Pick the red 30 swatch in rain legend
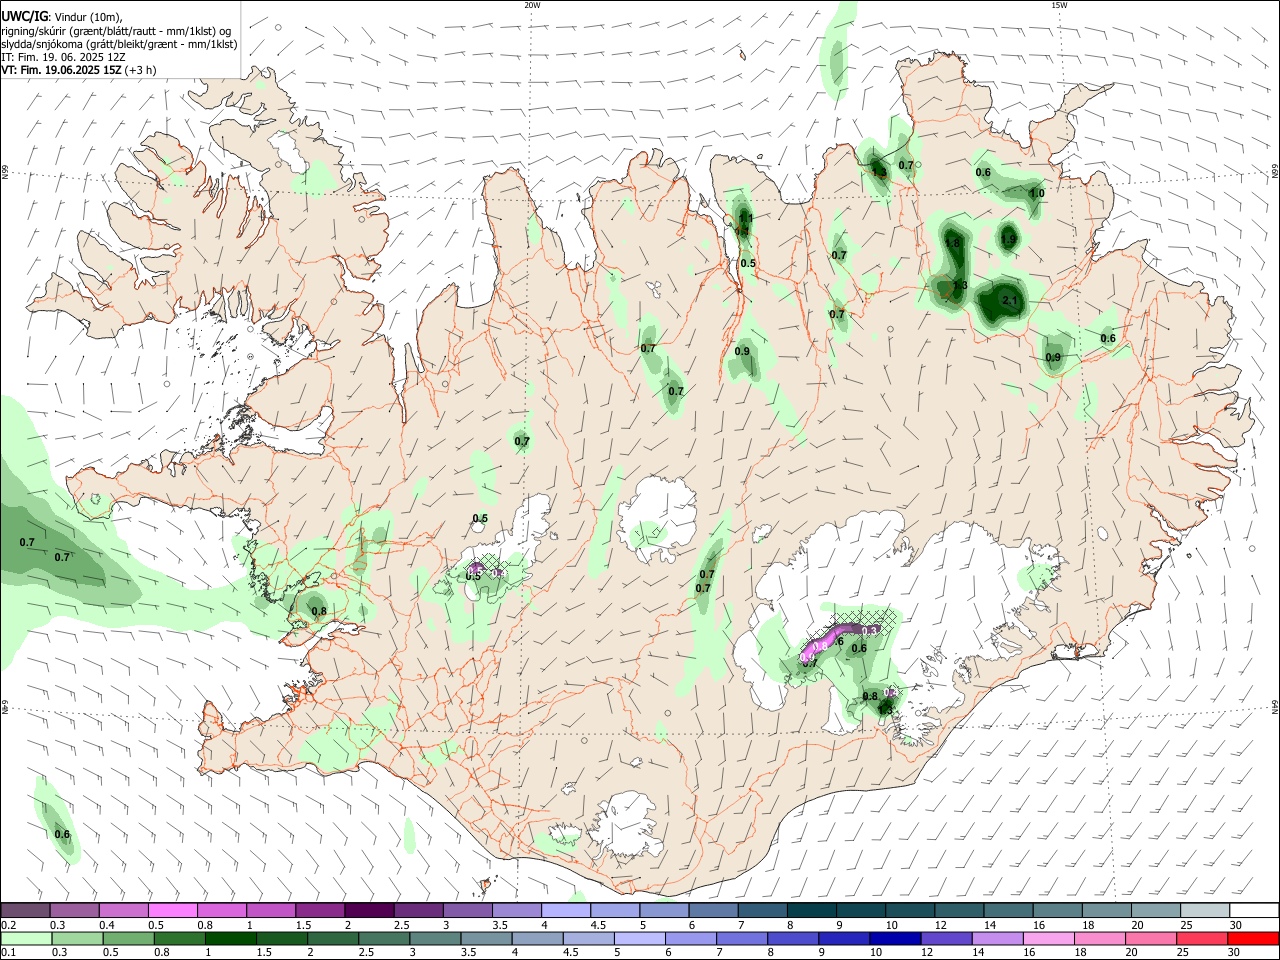 [x=1251, y=938]
